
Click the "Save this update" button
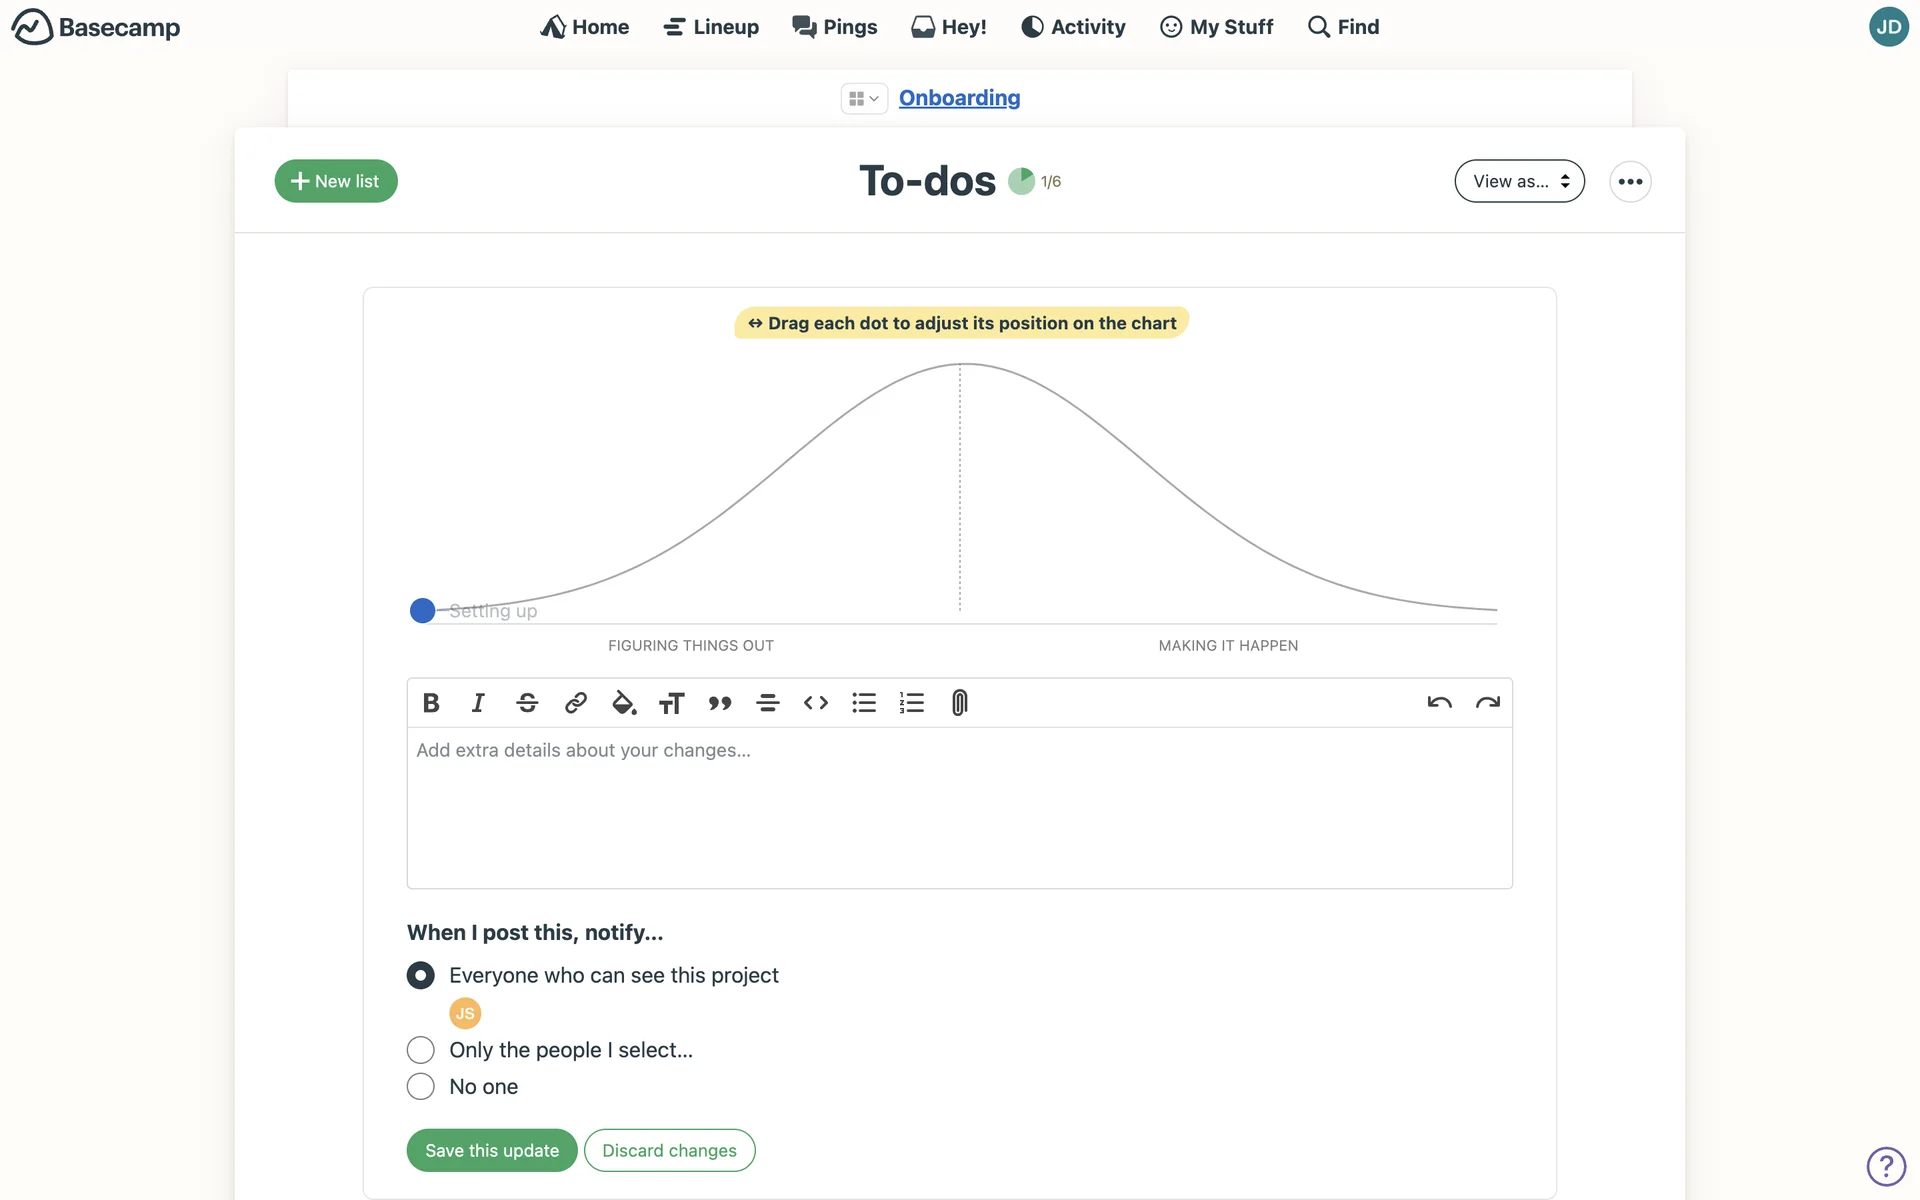[x=492, y=1150]
